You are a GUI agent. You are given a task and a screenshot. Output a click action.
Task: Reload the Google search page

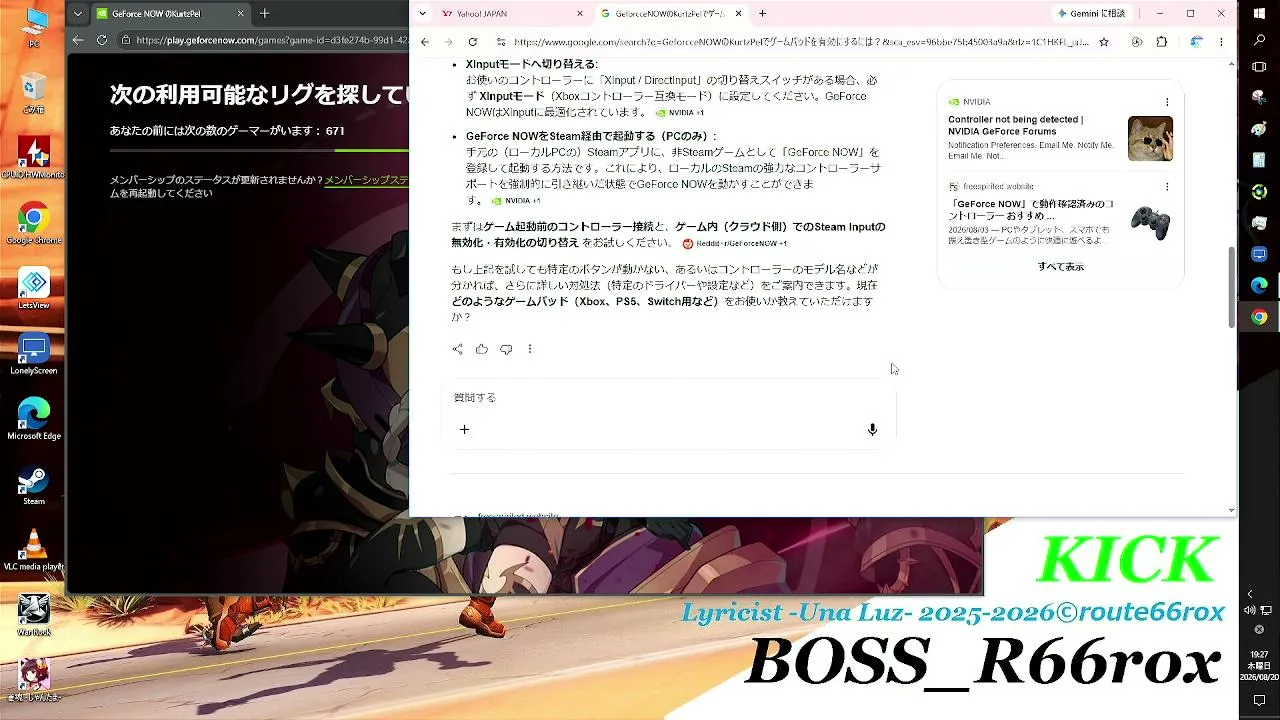click(x=473, y=42)
